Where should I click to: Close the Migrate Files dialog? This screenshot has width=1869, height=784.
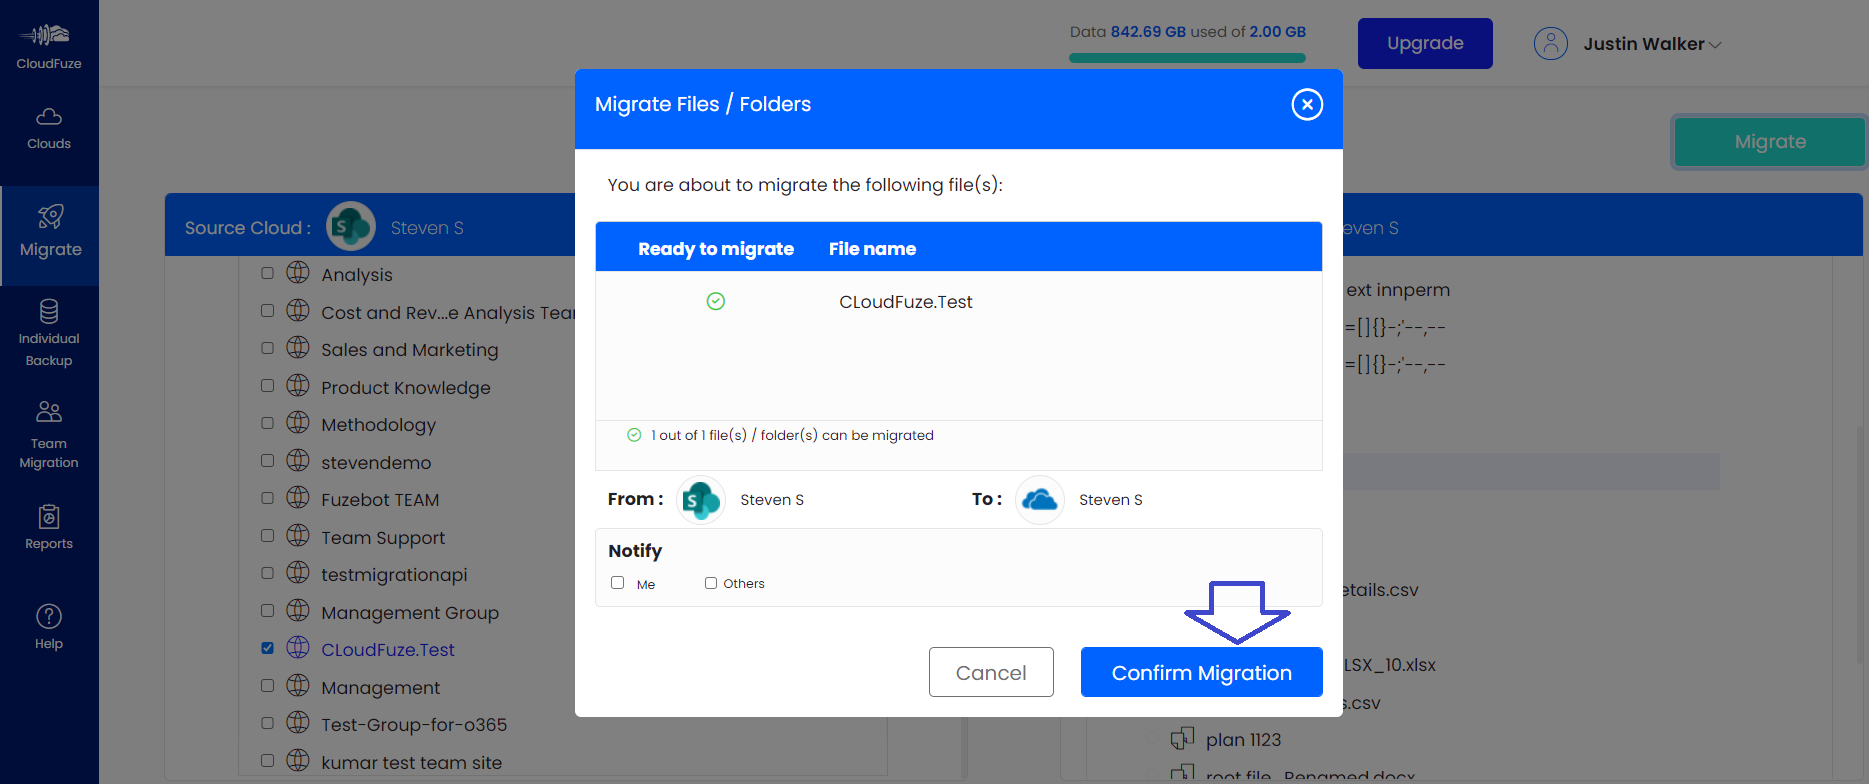(1306, 105)
